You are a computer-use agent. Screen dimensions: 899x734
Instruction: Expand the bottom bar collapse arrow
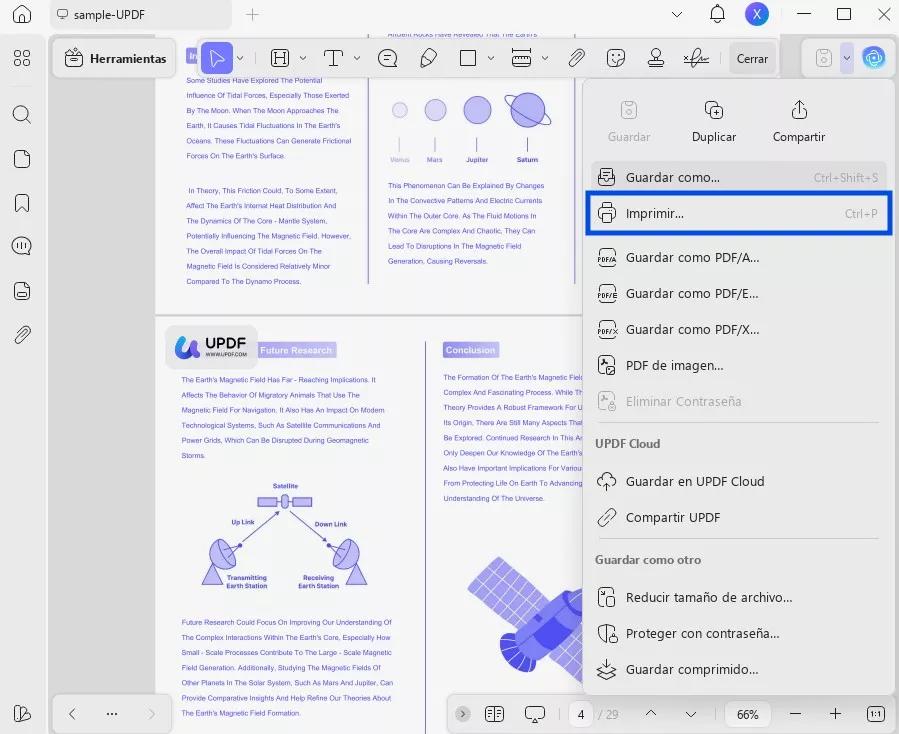[x=463, y=714]
